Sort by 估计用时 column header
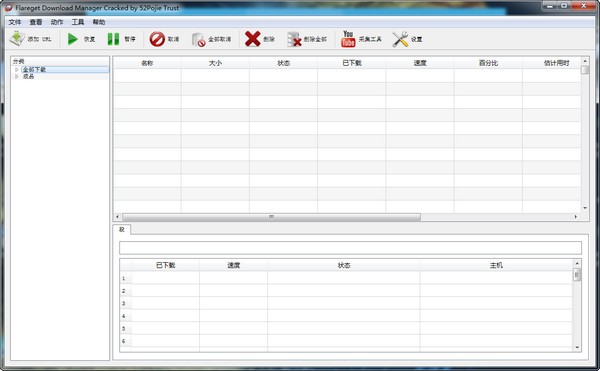The image size is (600, 371). pos(552,63)
